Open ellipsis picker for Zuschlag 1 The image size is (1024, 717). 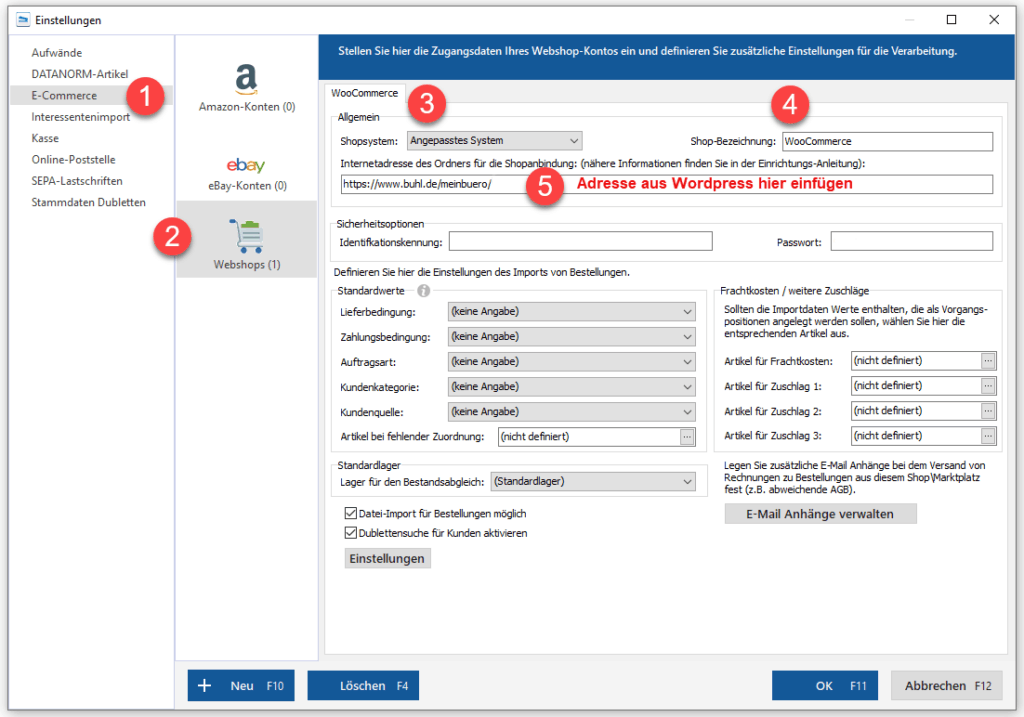coord(988,385)
